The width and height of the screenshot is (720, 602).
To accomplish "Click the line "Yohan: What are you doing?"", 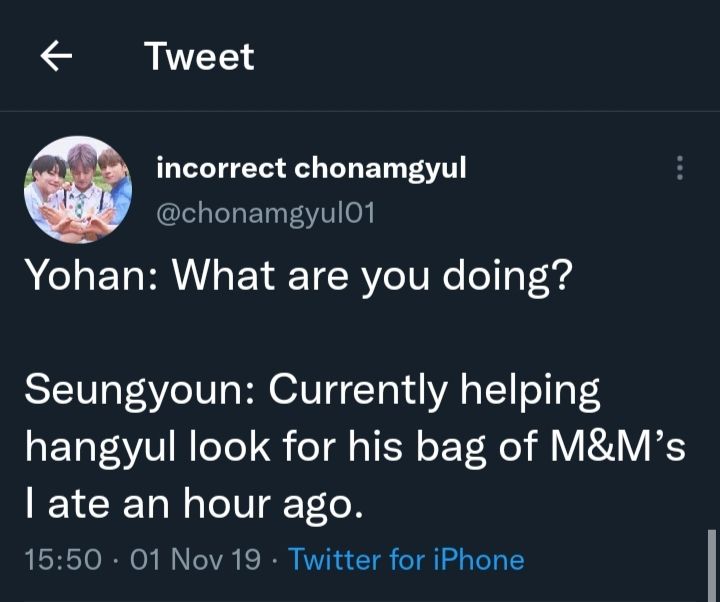I will coord(298,278).
